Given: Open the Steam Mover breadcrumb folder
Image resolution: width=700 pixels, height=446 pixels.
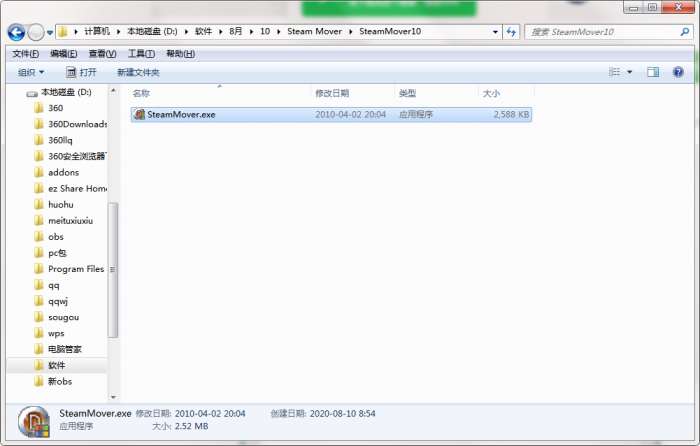Looking at the screenshot, I should click(x=315, y=31).
